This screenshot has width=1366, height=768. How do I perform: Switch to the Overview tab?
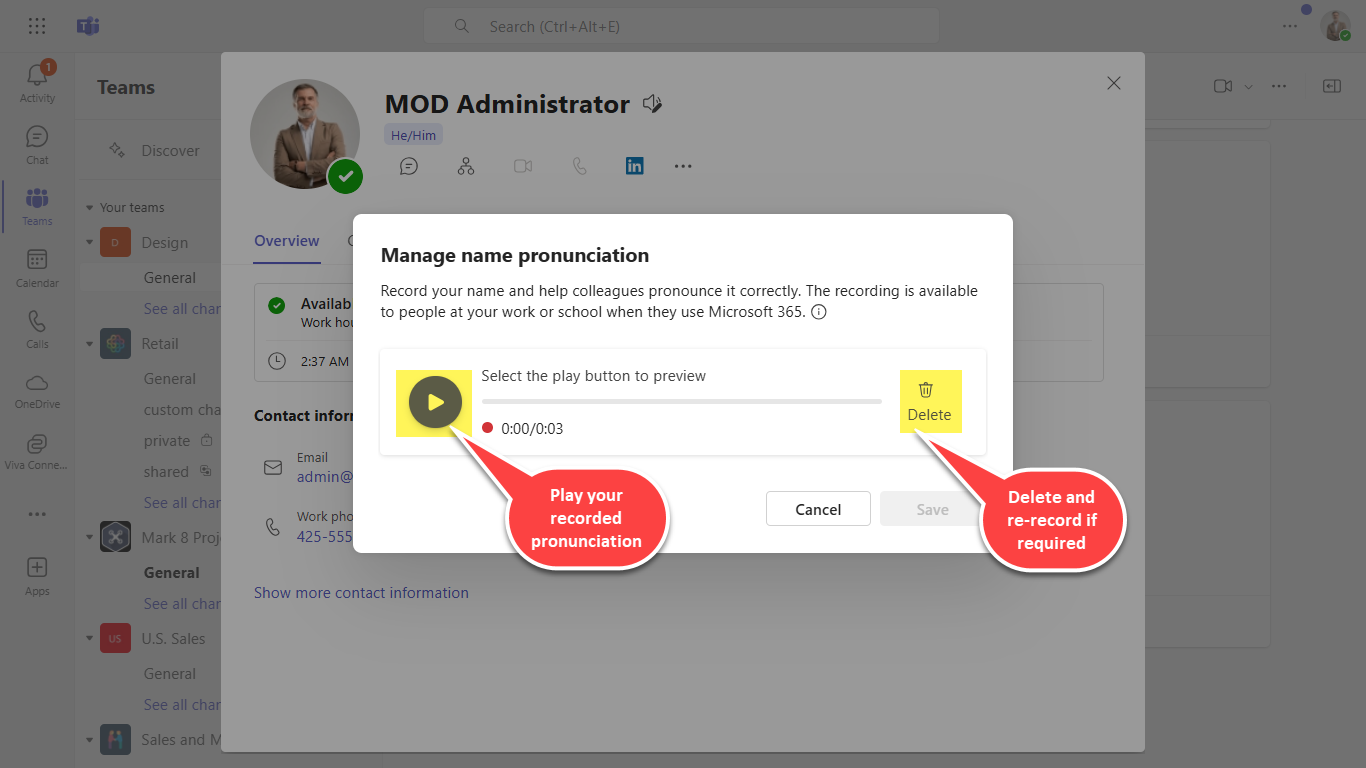(x=287, y=241)
